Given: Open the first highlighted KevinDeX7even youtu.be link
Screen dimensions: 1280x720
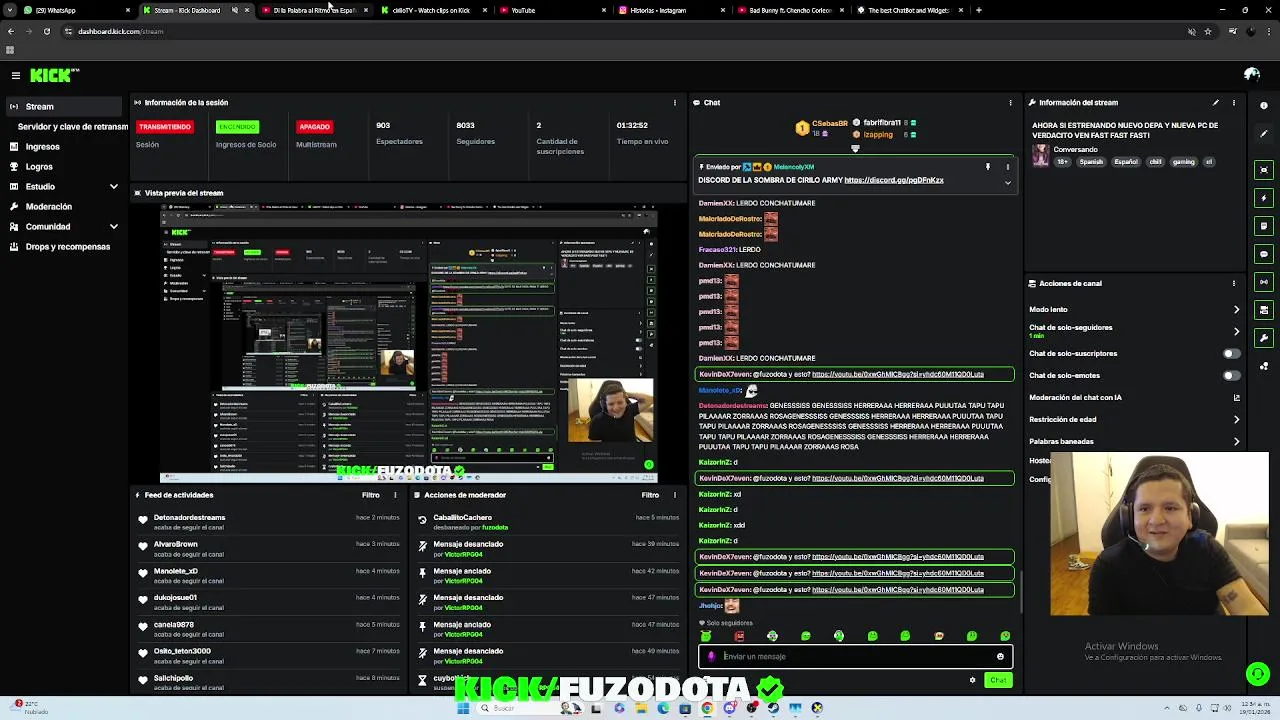Looking at the screenshot, I should point(898,374).
